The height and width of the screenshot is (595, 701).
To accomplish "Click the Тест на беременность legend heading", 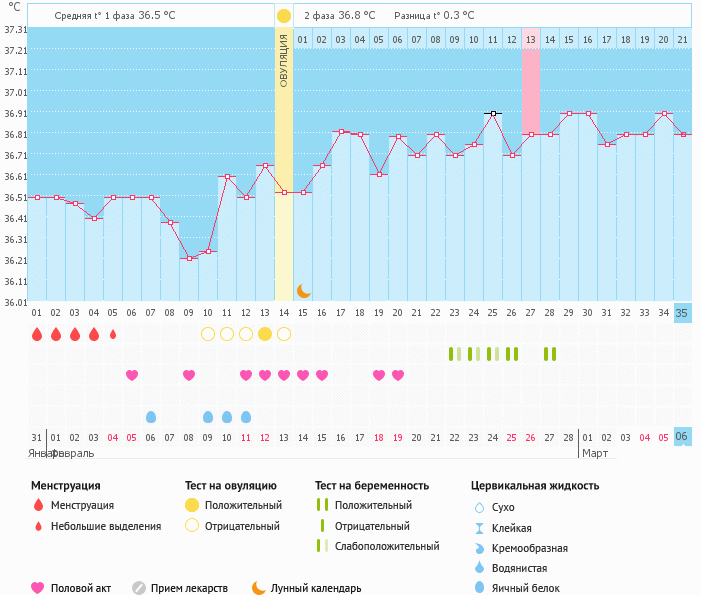I will pyautogui.click(x=372, y=485).
